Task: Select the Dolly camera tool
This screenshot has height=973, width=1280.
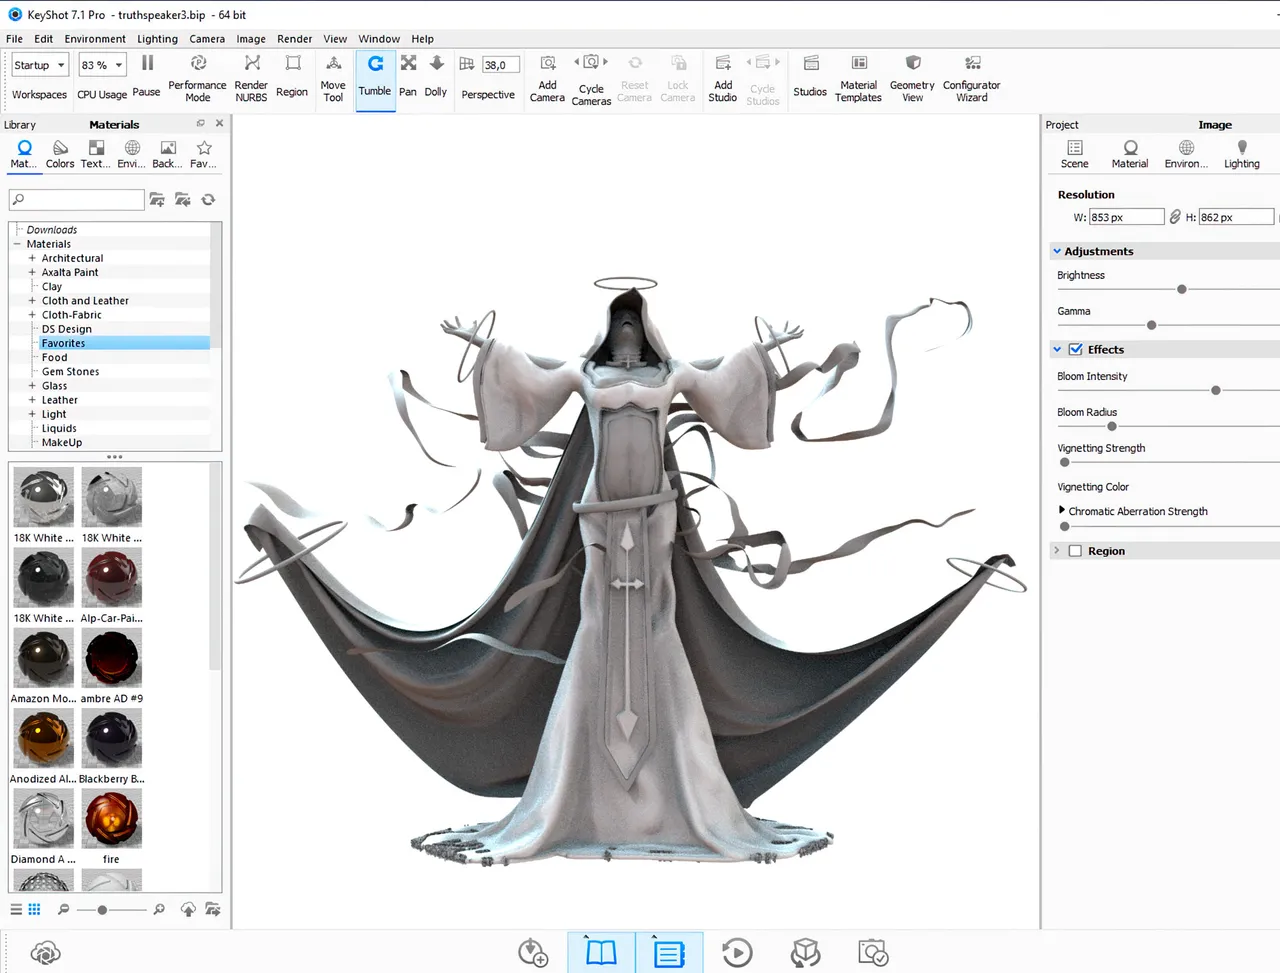Action: point(436,76)
